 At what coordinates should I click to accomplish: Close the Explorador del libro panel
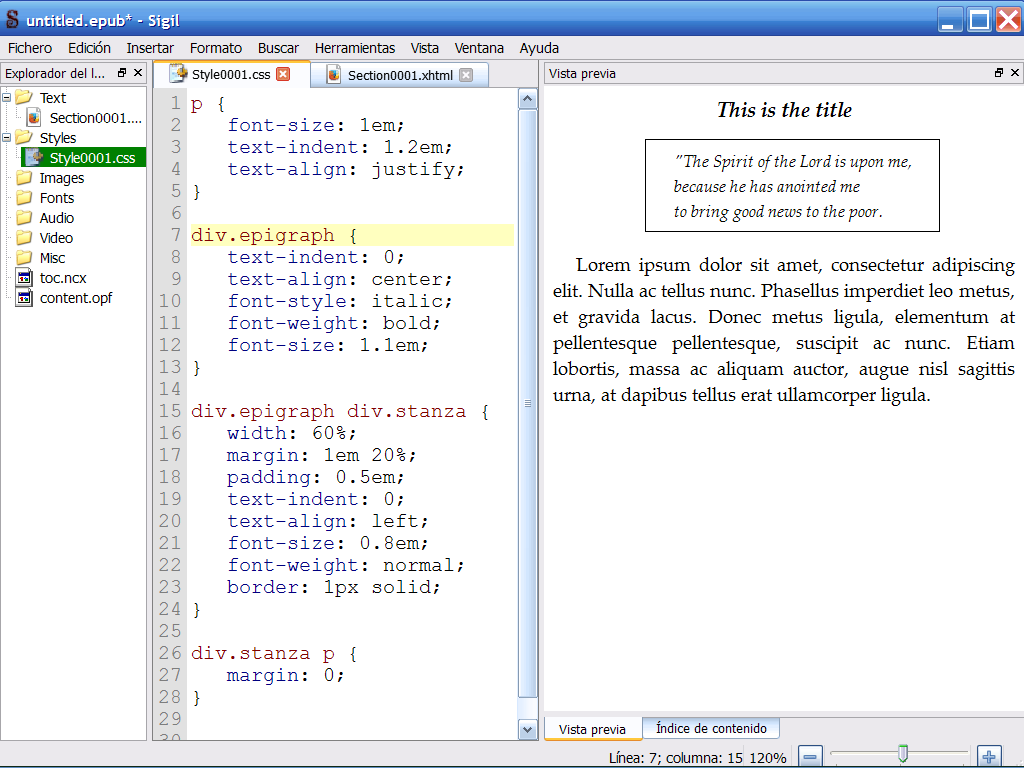[138, 73]
